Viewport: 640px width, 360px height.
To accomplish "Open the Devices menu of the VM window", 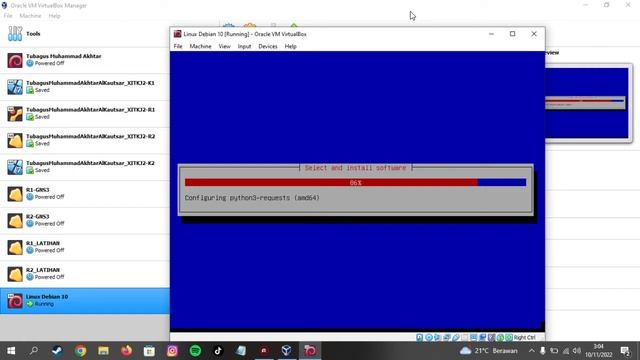I will click(x=268, y=46).
